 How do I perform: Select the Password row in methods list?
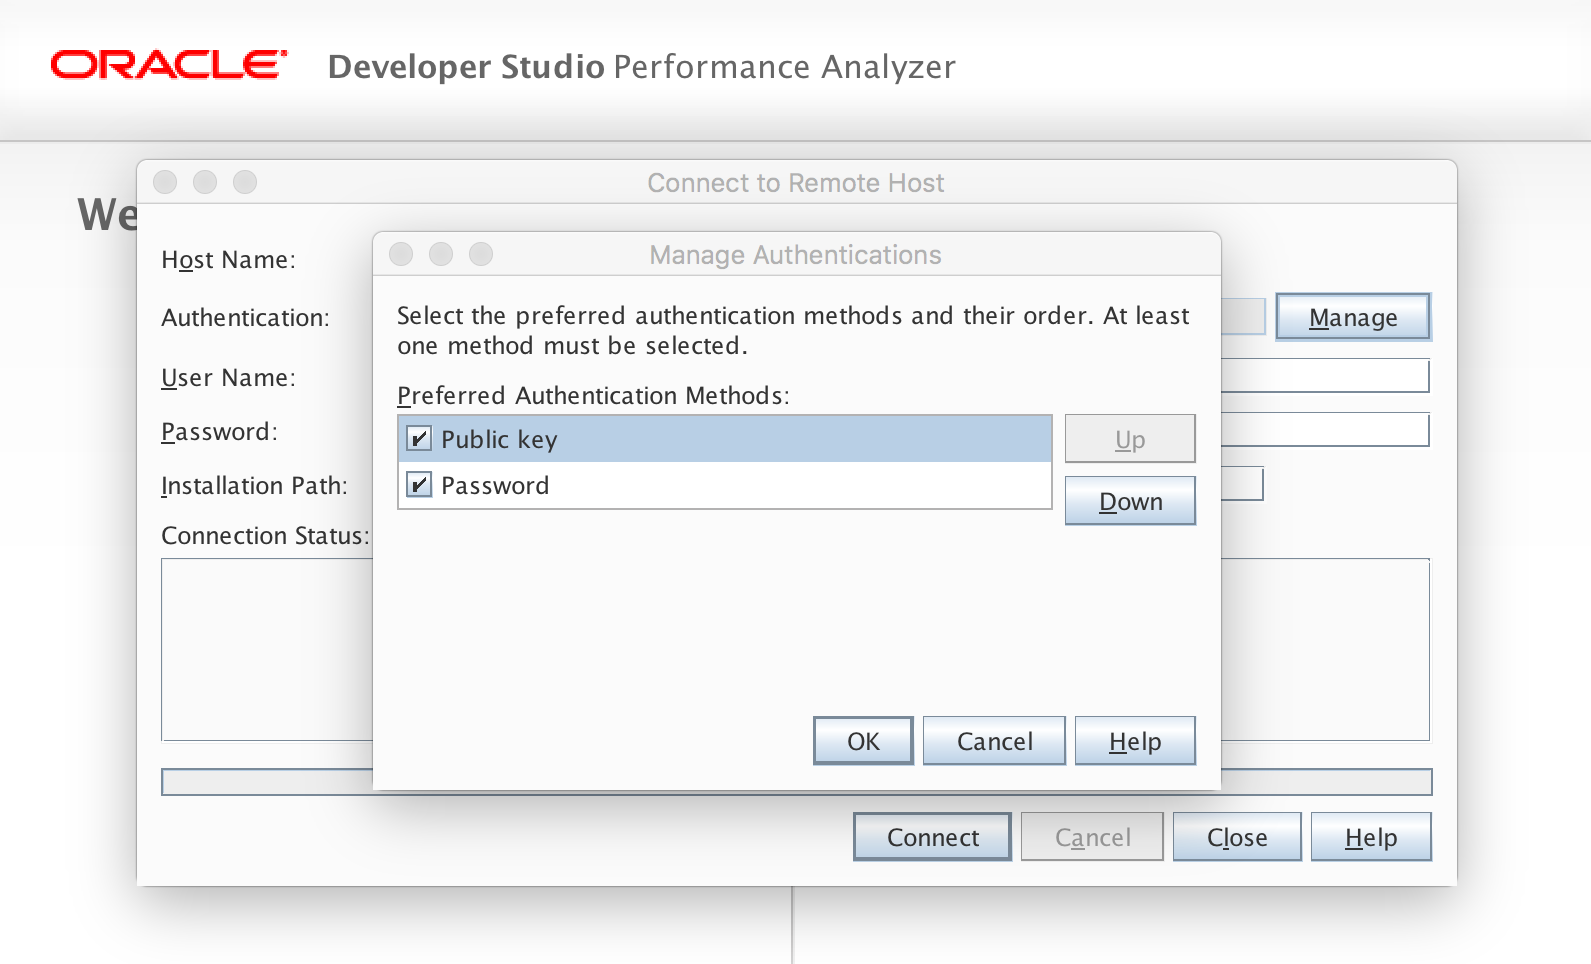(725, 485)
